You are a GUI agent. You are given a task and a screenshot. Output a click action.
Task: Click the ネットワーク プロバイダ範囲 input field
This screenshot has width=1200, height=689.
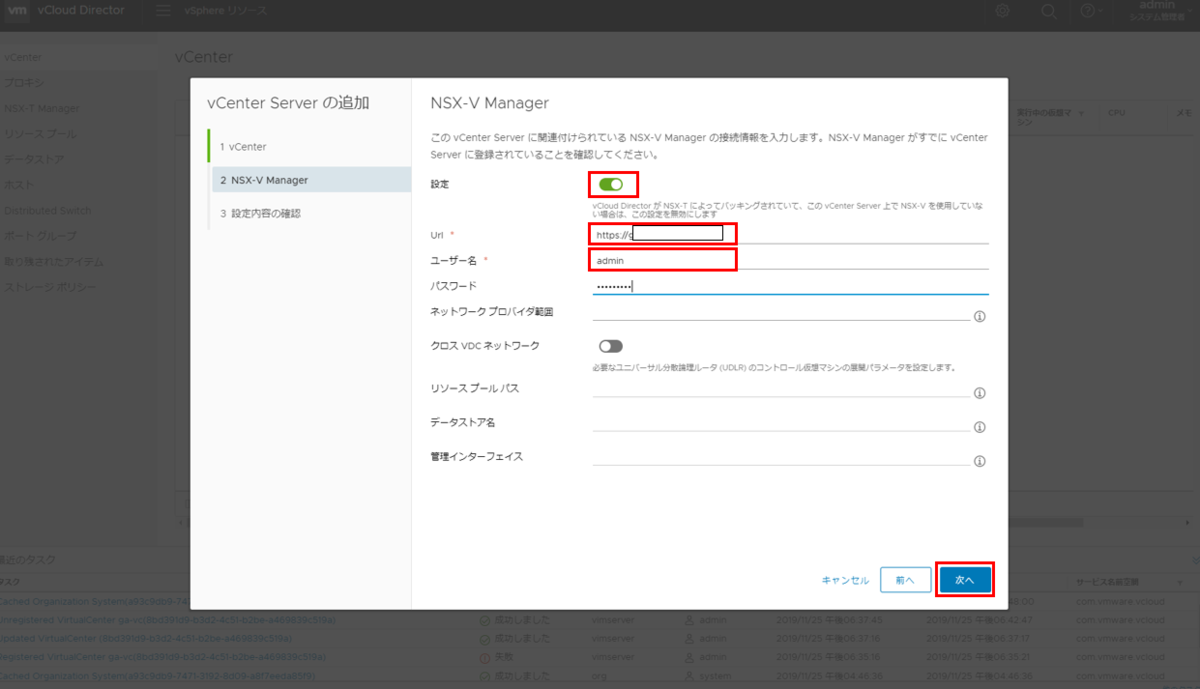[780, 312]
